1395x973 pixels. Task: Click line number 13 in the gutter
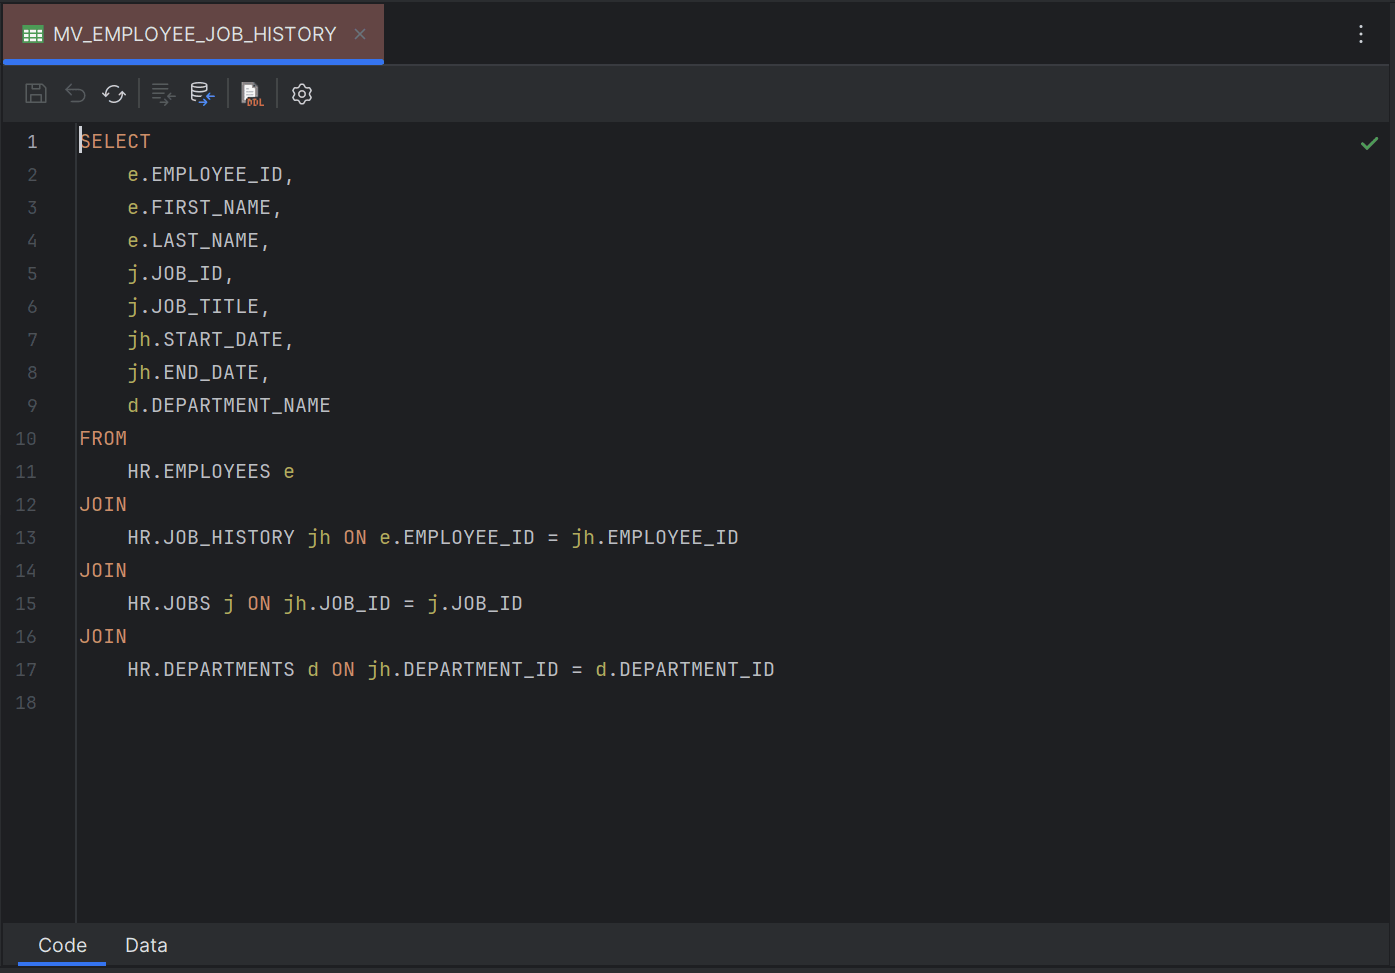[25, 537]
